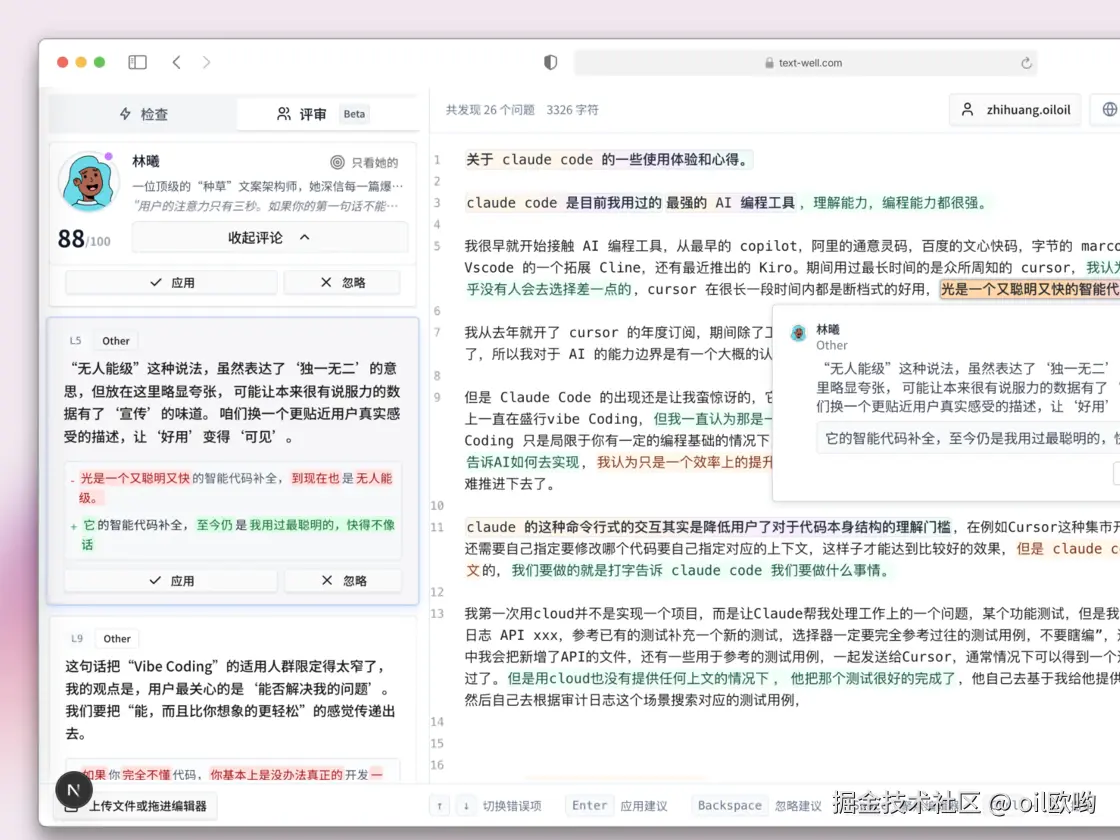Click the up arrow key hint
This screenshot has width=1120, height=840.
tap(440, 806)
